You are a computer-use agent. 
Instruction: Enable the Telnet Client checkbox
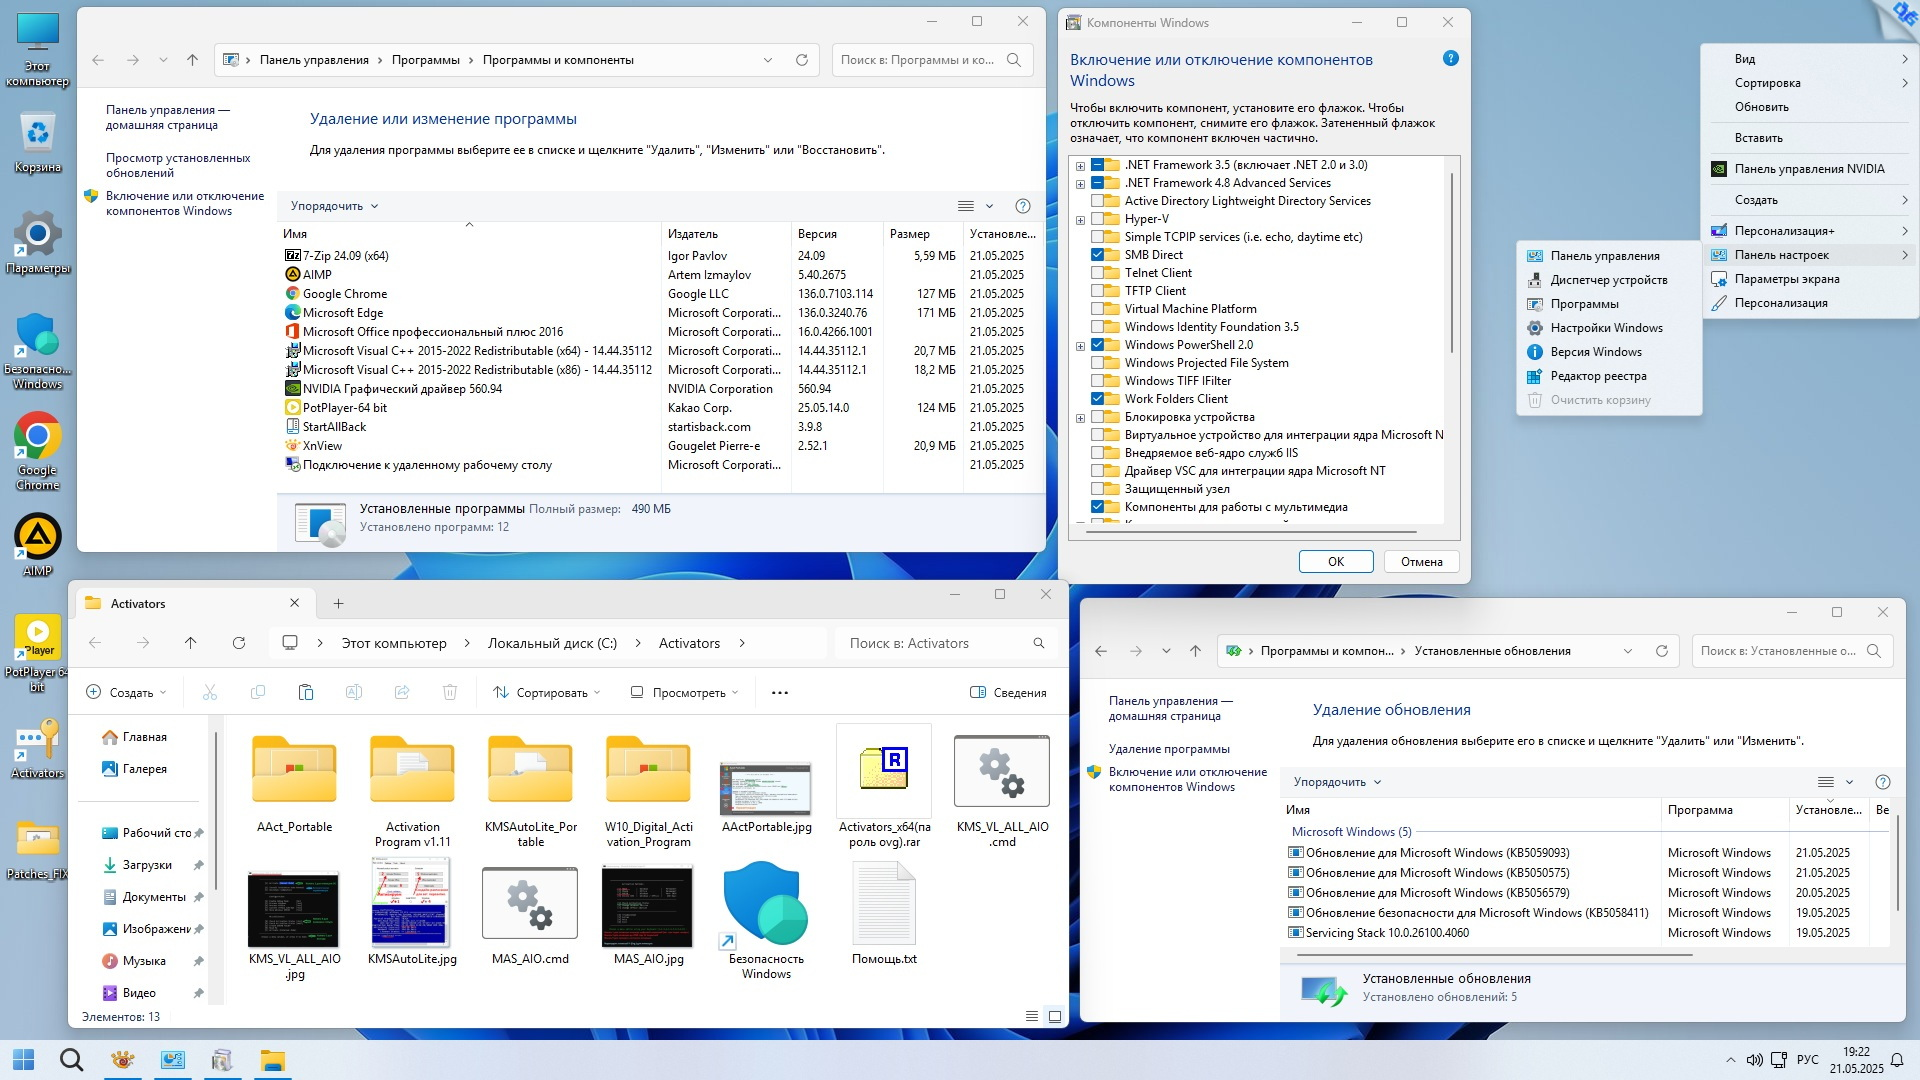pyautogui.click(x=1097, y=273)
